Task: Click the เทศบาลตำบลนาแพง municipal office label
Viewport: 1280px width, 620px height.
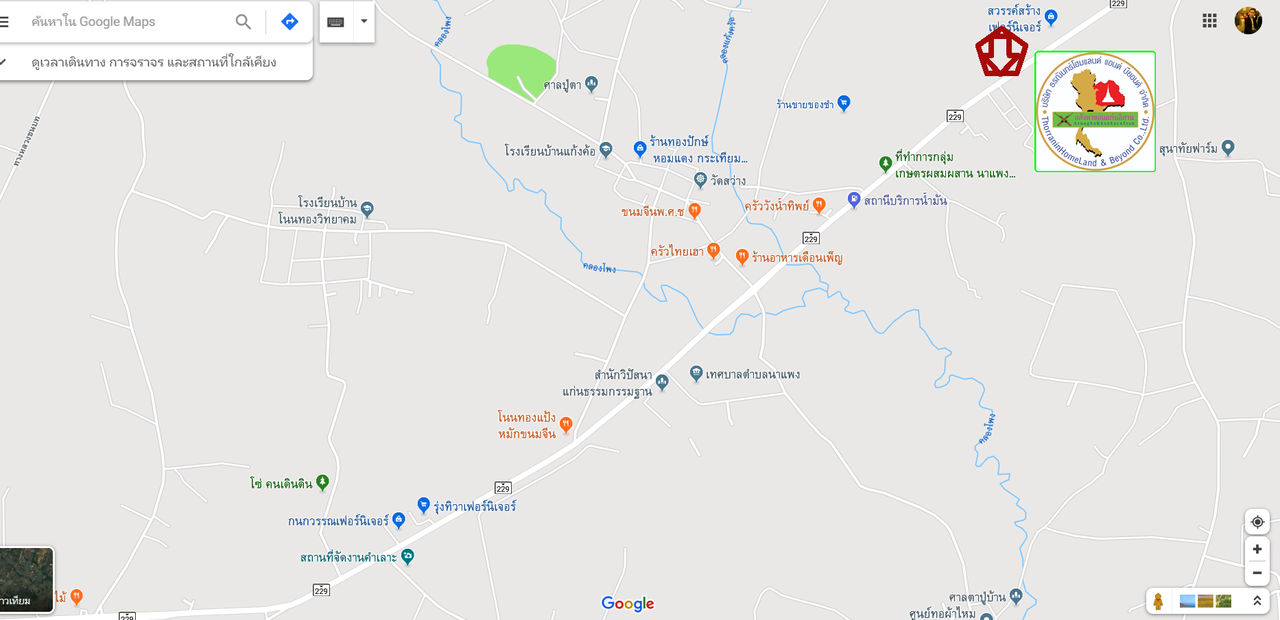Action: pos(752,375)
